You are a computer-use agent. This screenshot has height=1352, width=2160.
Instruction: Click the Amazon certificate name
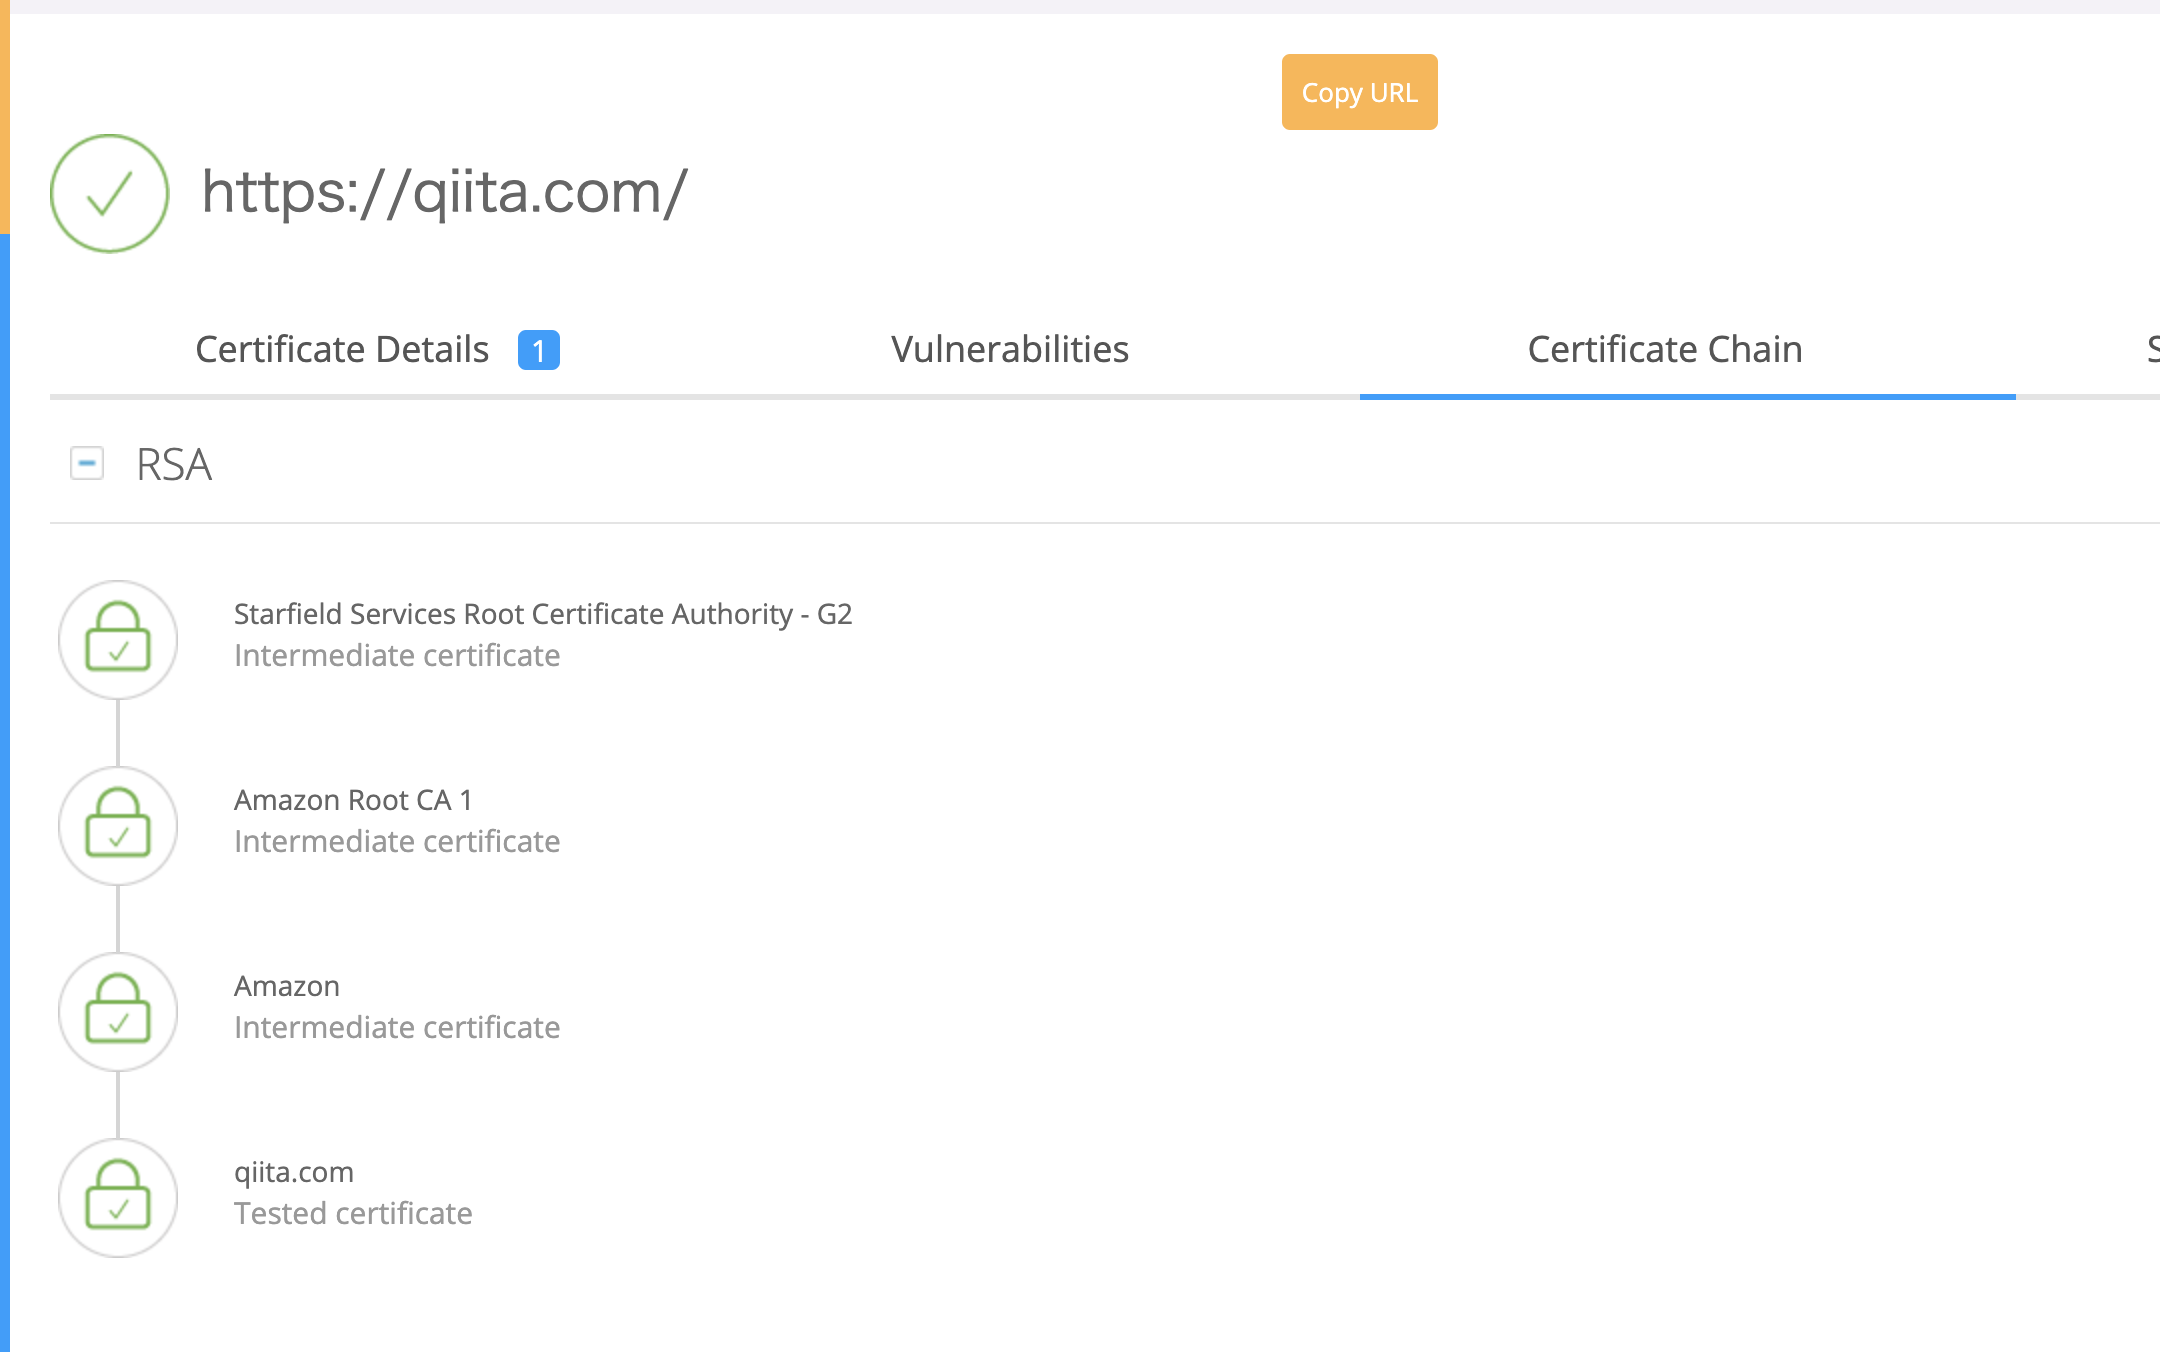286,986
